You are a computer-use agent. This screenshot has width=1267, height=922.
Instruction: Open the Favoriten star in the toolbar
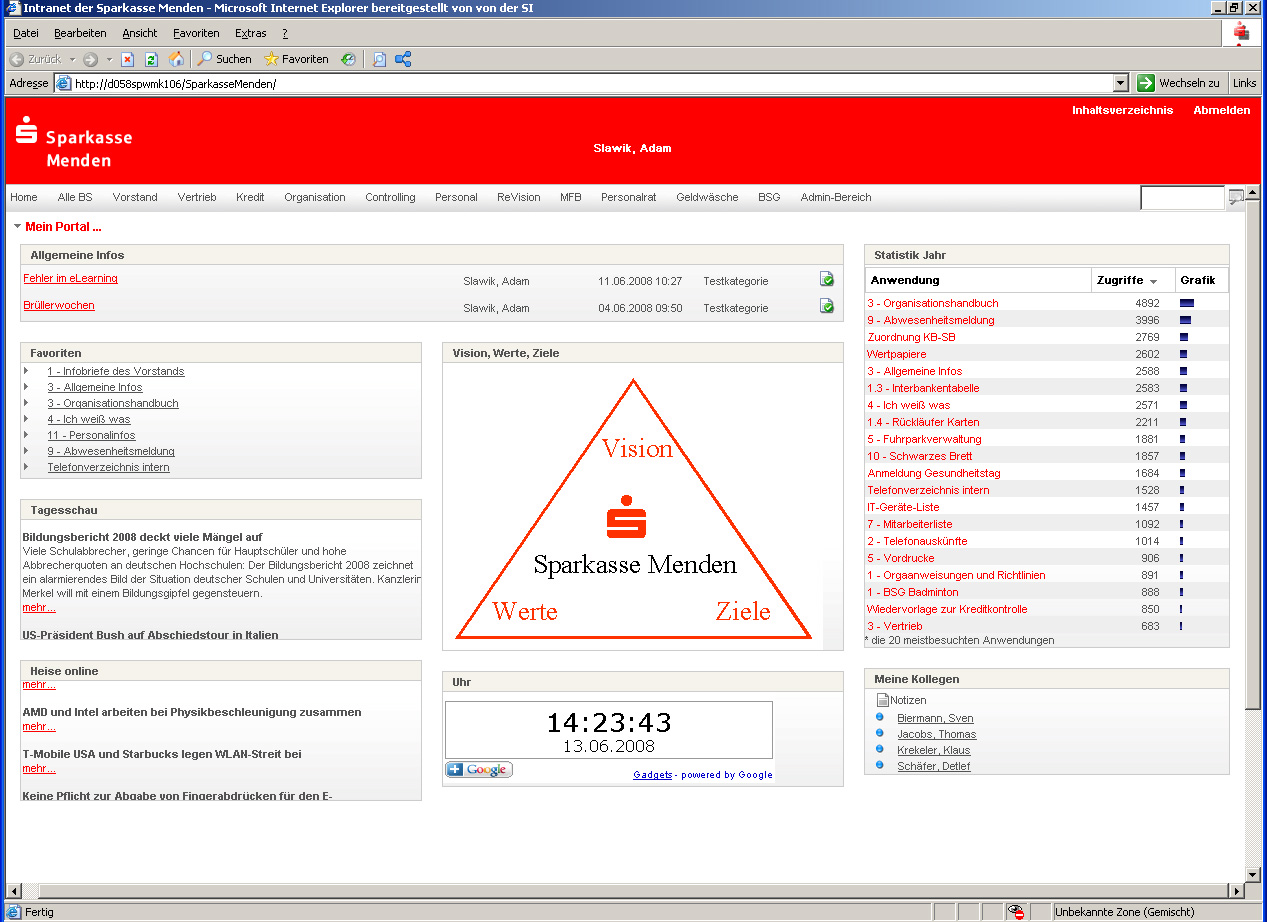tap(271, 60)
